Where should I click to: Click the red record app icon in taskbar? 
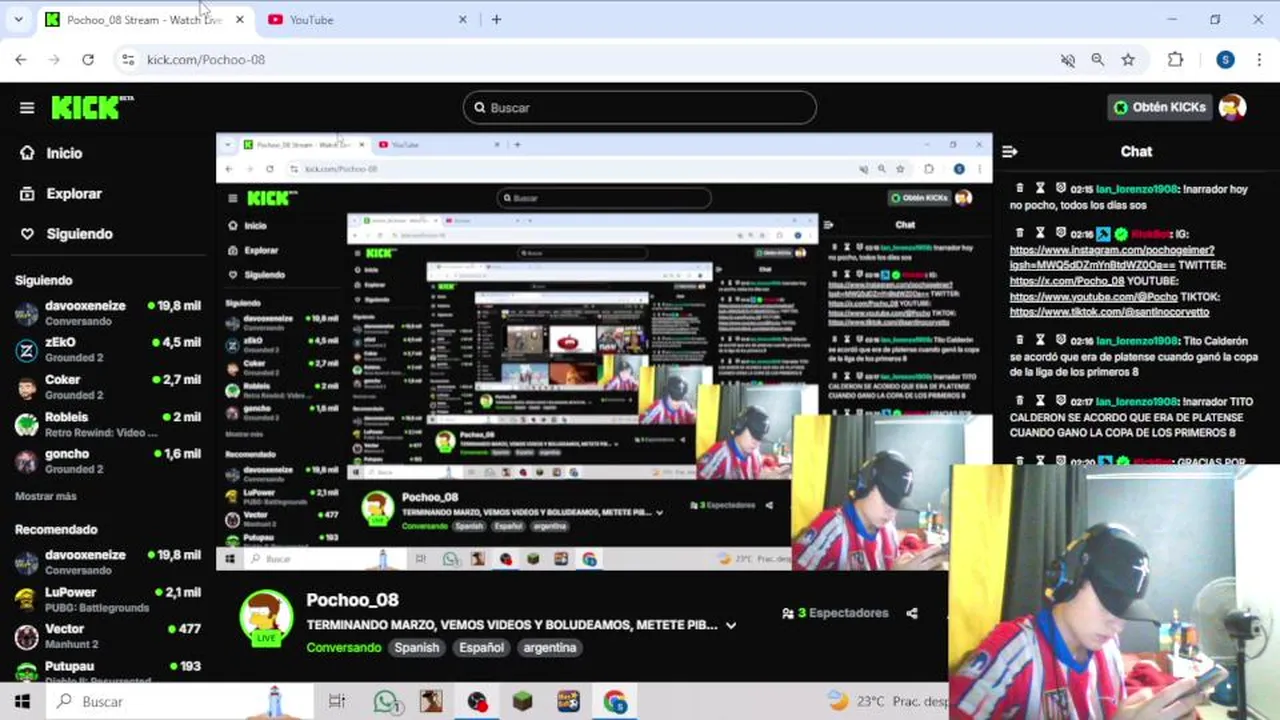click(x=477, y=701)
